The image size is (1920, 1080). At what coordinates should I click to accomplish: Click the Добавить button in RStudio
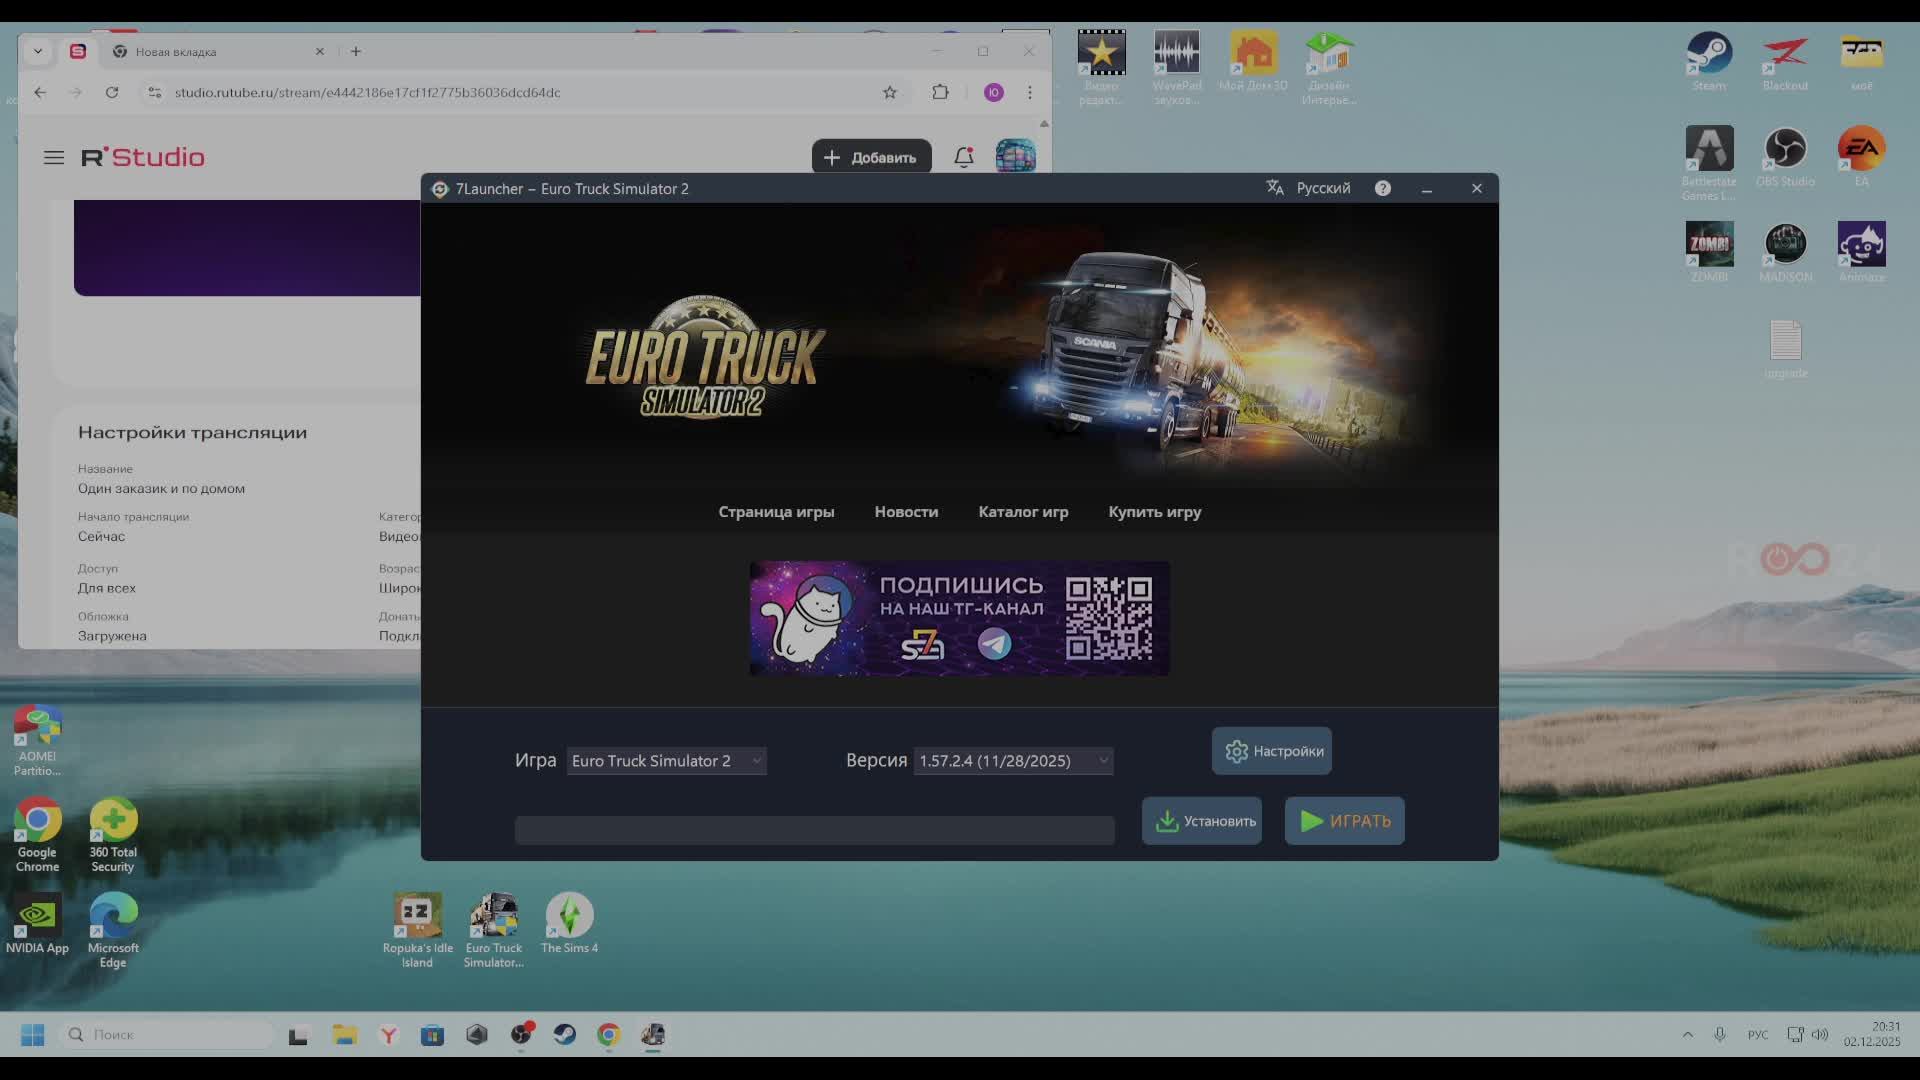[x=871, y=157]
